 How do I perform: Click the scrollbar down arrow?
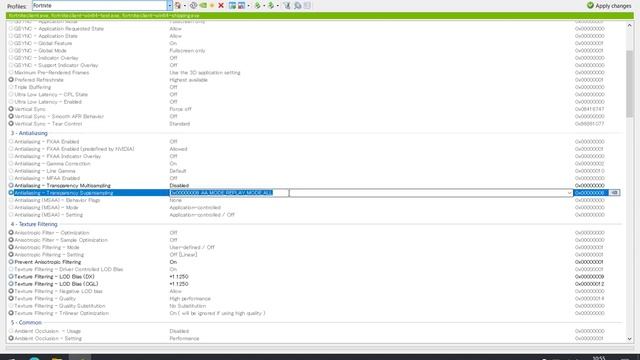tap(629, 339)
